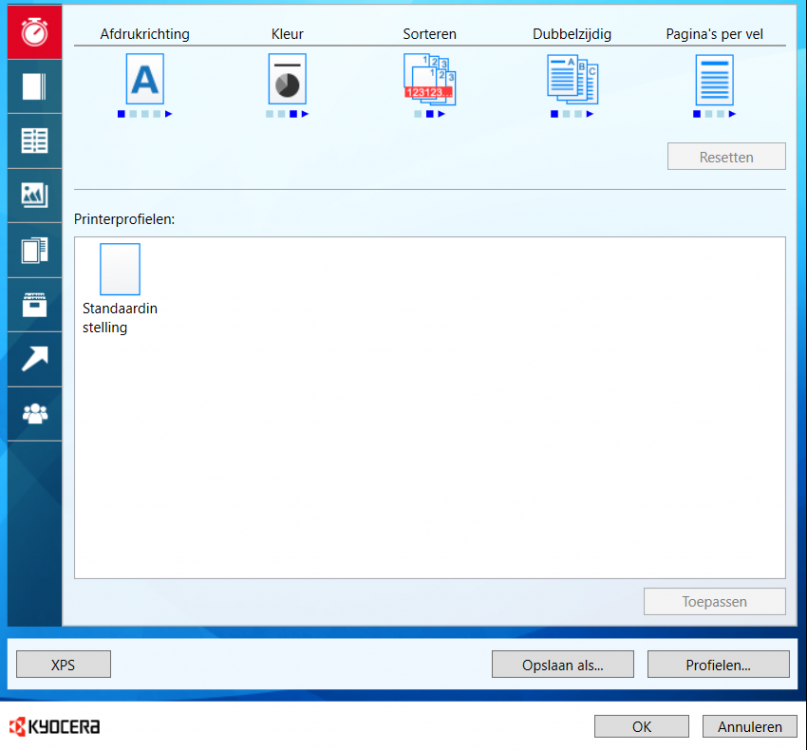The image size is (807, 750).
Task: Select the job output sidebar icon
Action: tap(35, 305)
